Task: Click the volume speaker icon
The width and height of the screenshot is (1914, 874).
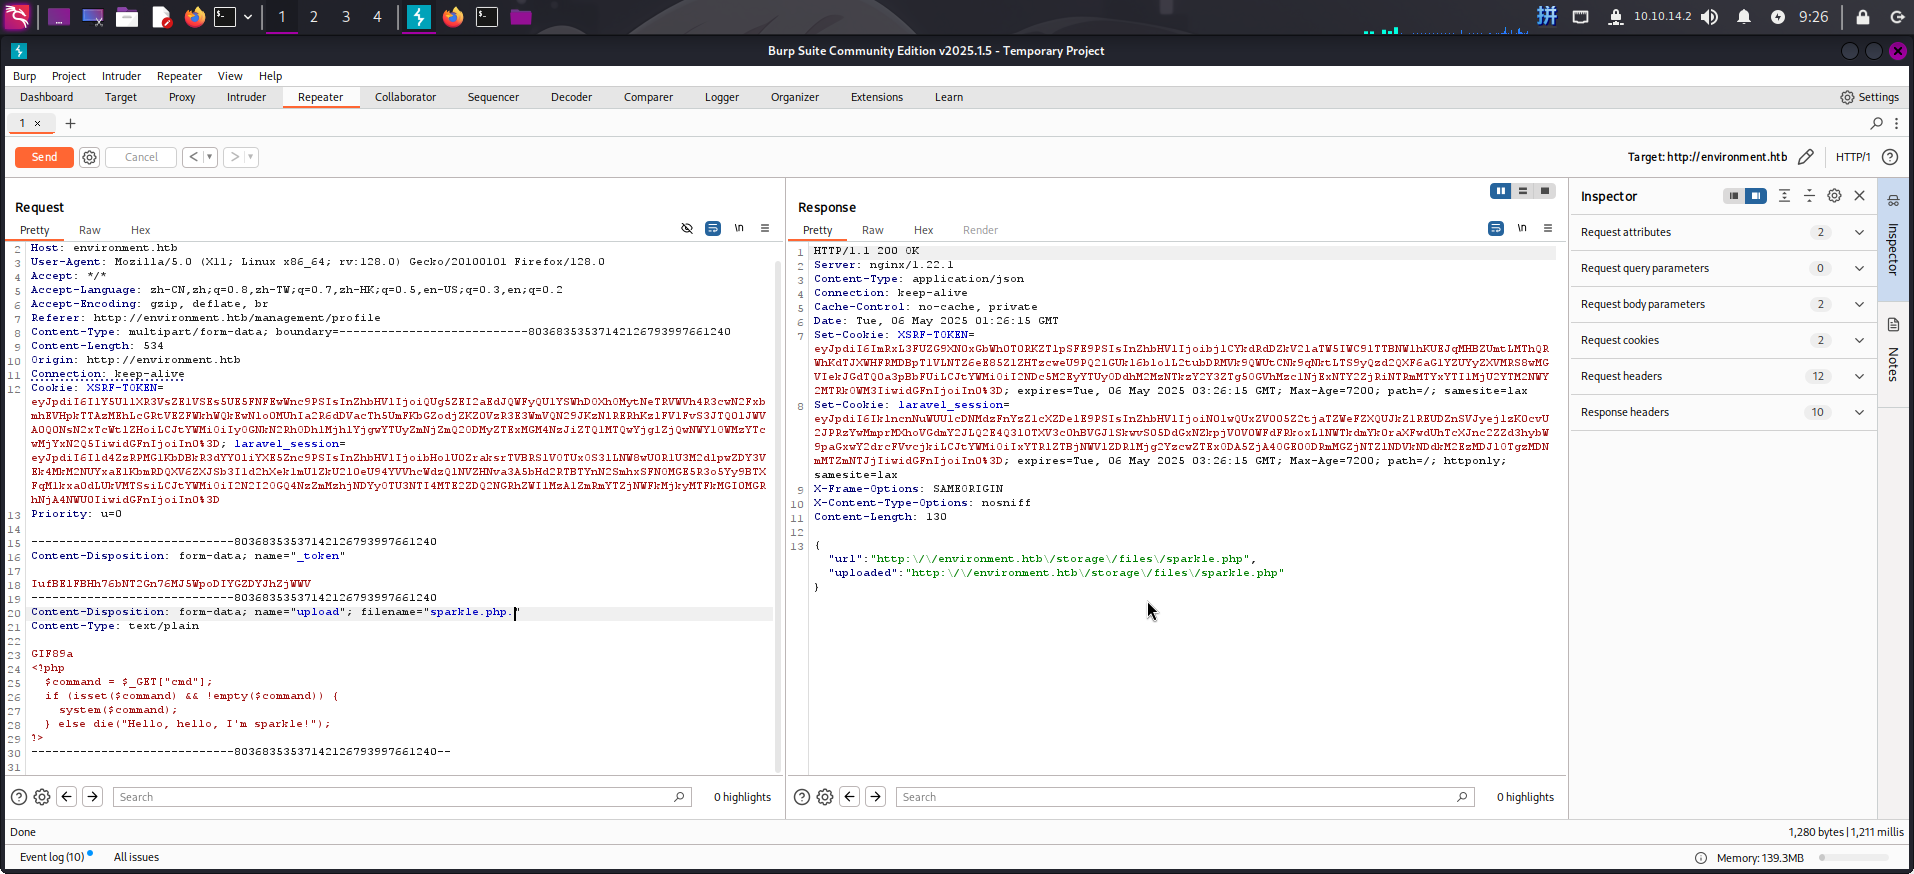Action: pos(1710,16)
